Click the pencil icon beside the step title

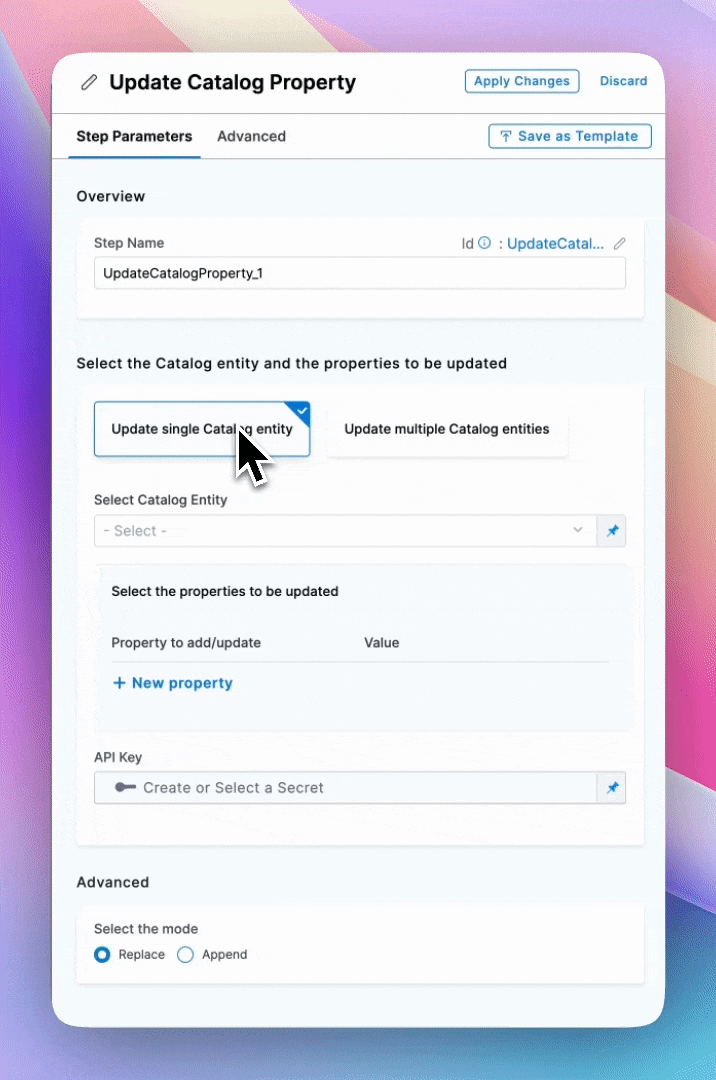click(x=89, y=83)
